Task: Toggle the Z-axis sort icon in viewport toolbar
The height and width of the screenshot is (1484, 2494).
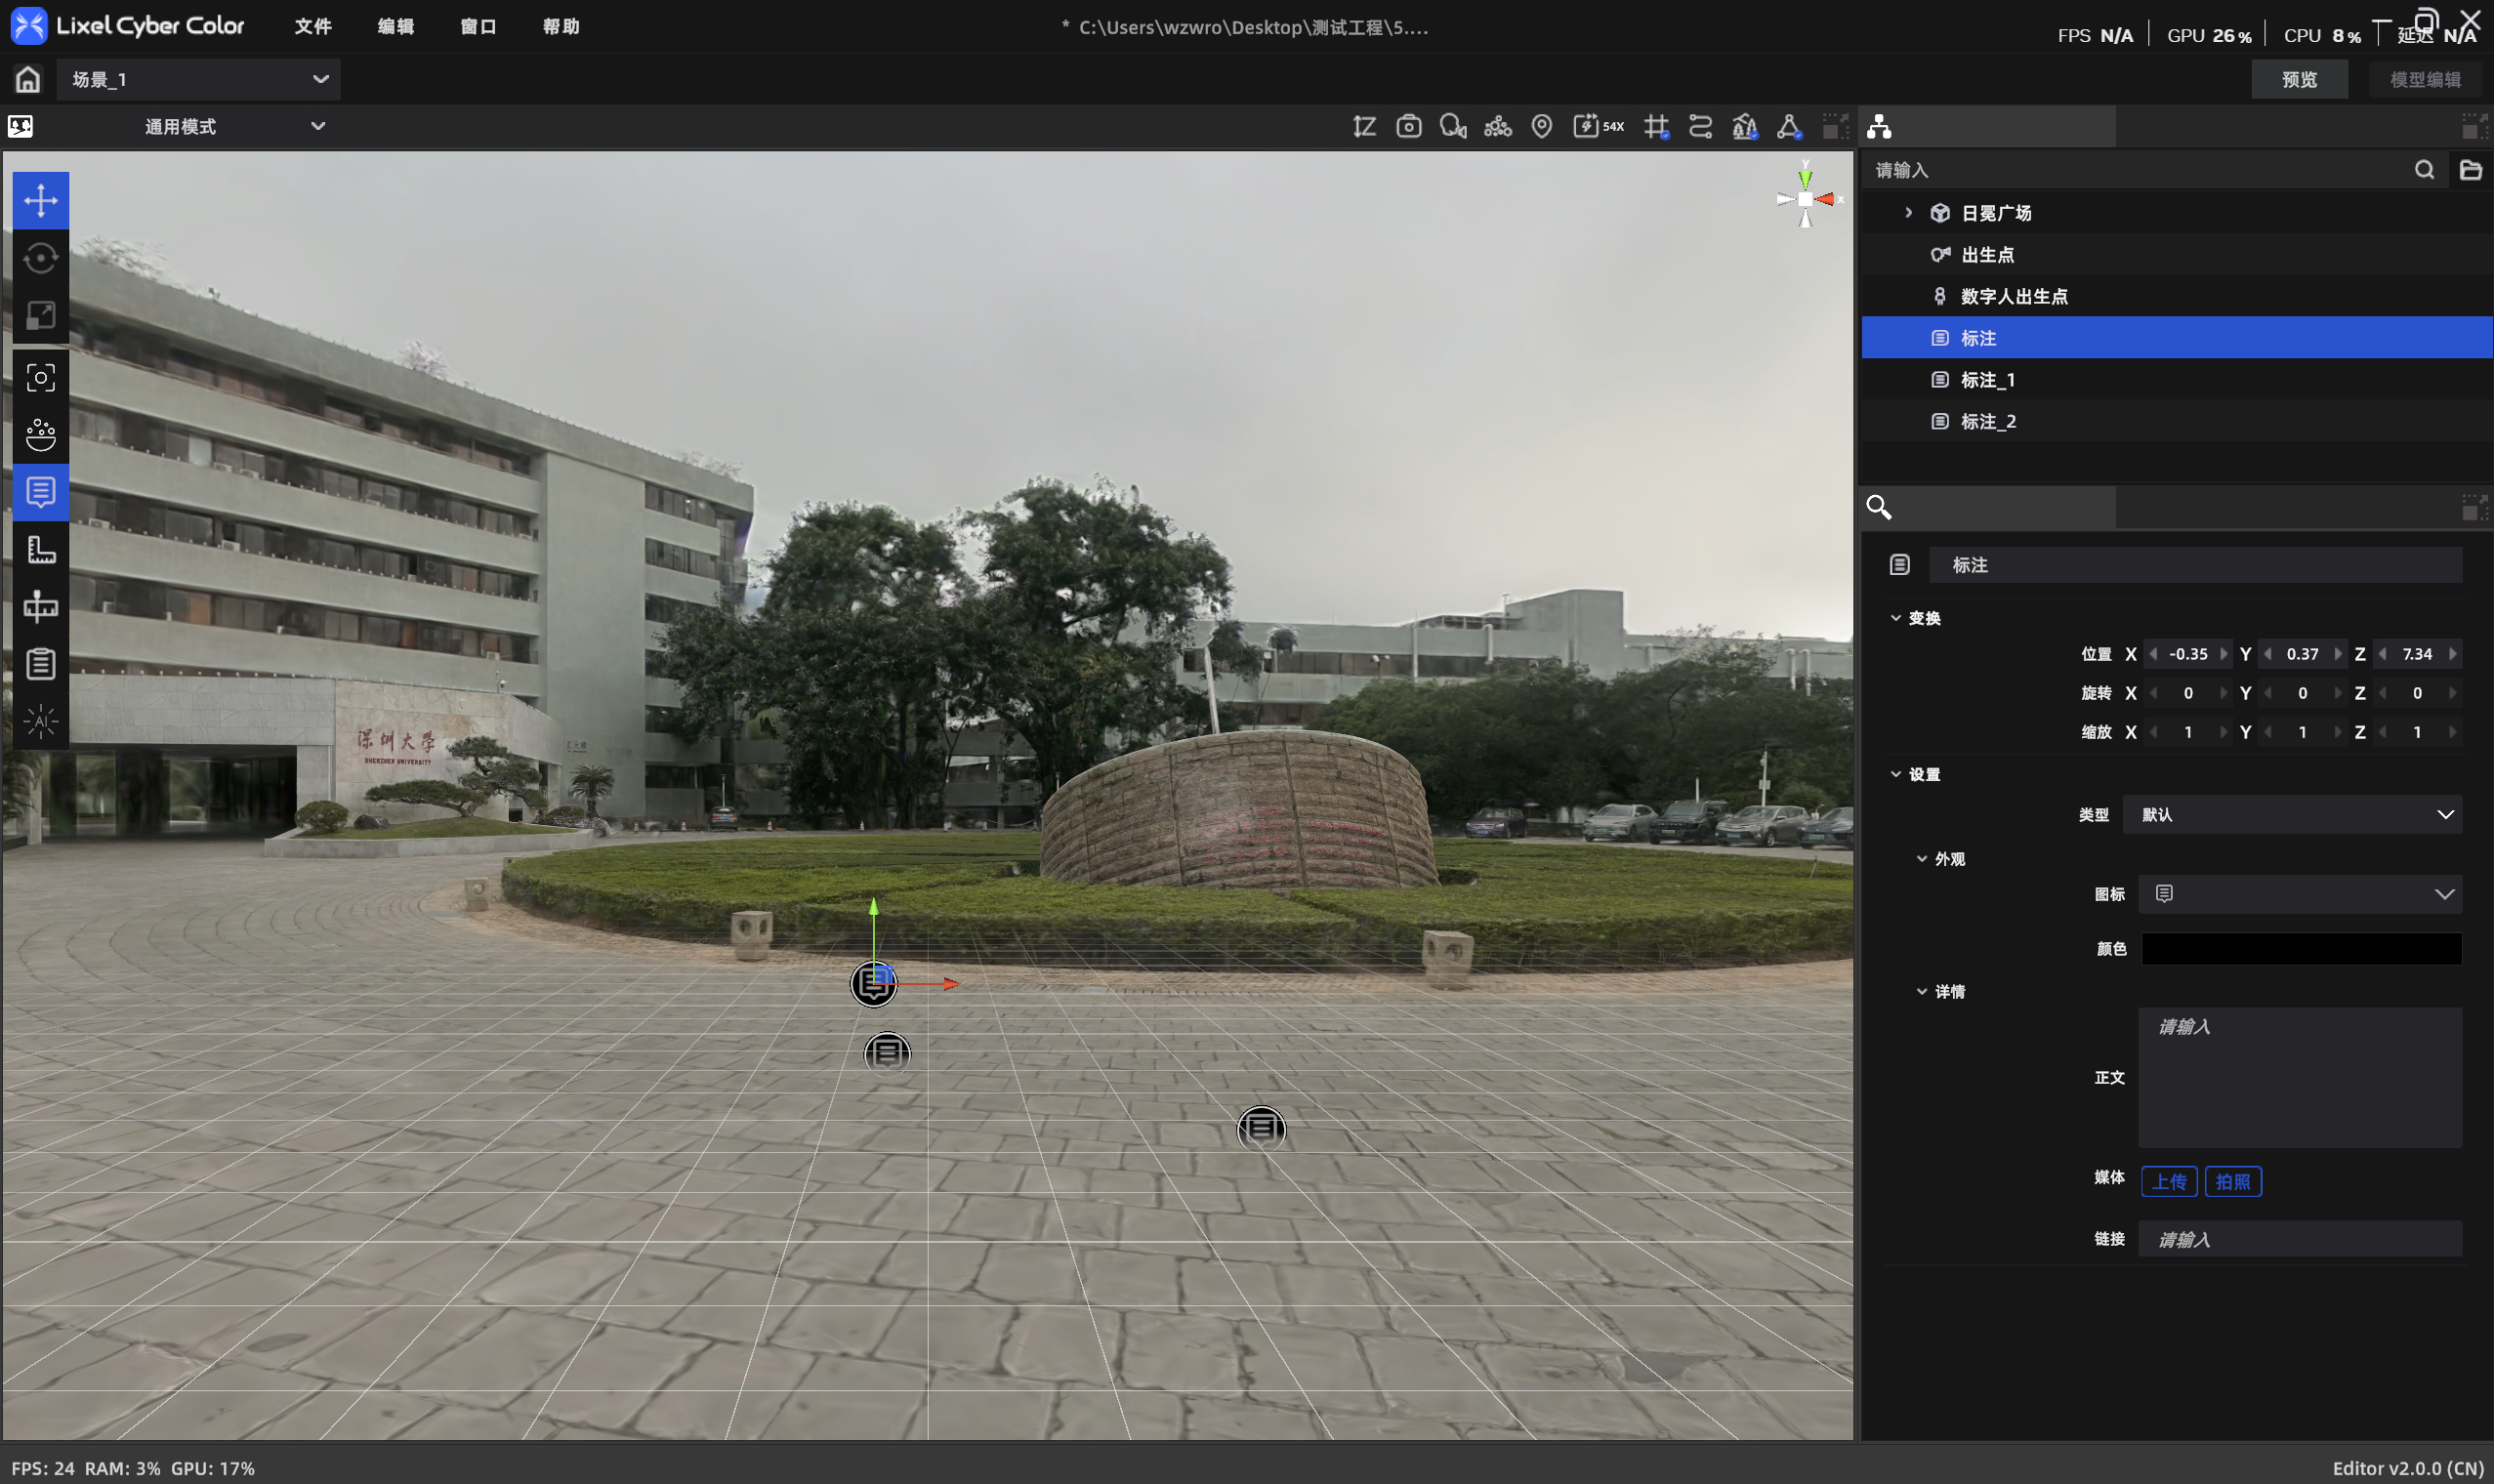Action: click(x=1365, y=126)
